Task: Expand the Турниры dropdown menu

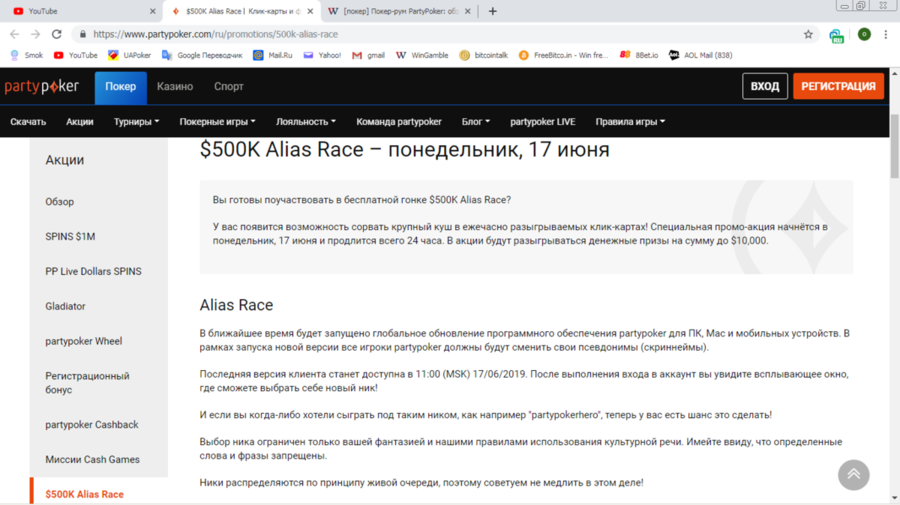Action: 136,122
